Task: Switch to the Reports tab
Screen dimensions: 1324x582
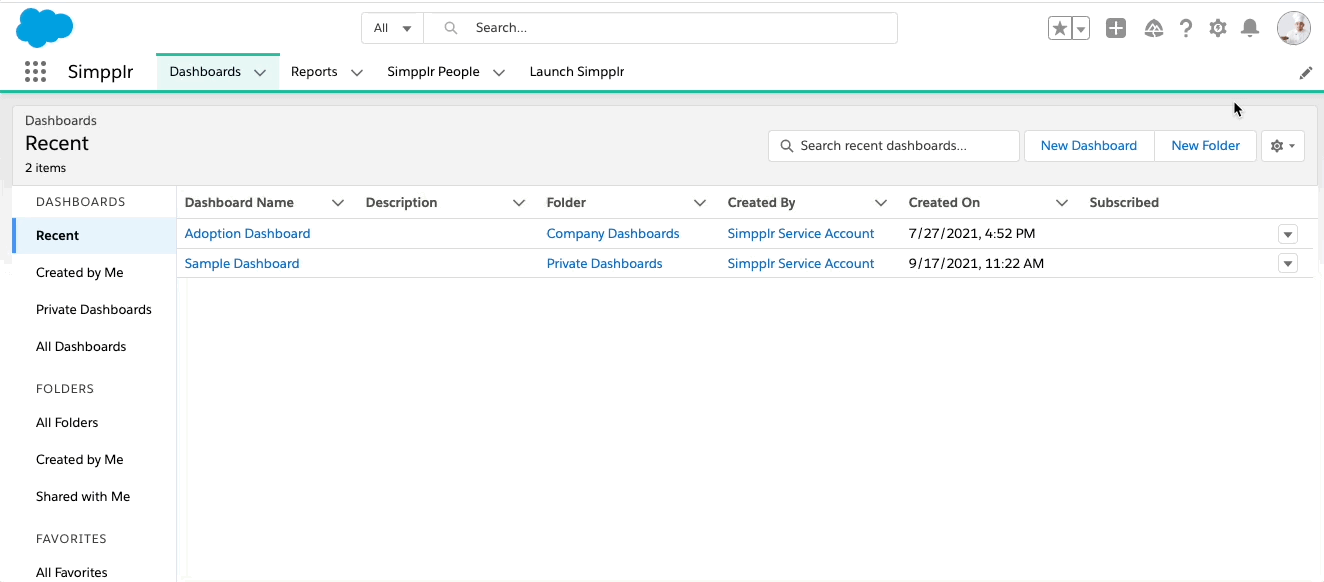Action: click(x=314, y=72)
